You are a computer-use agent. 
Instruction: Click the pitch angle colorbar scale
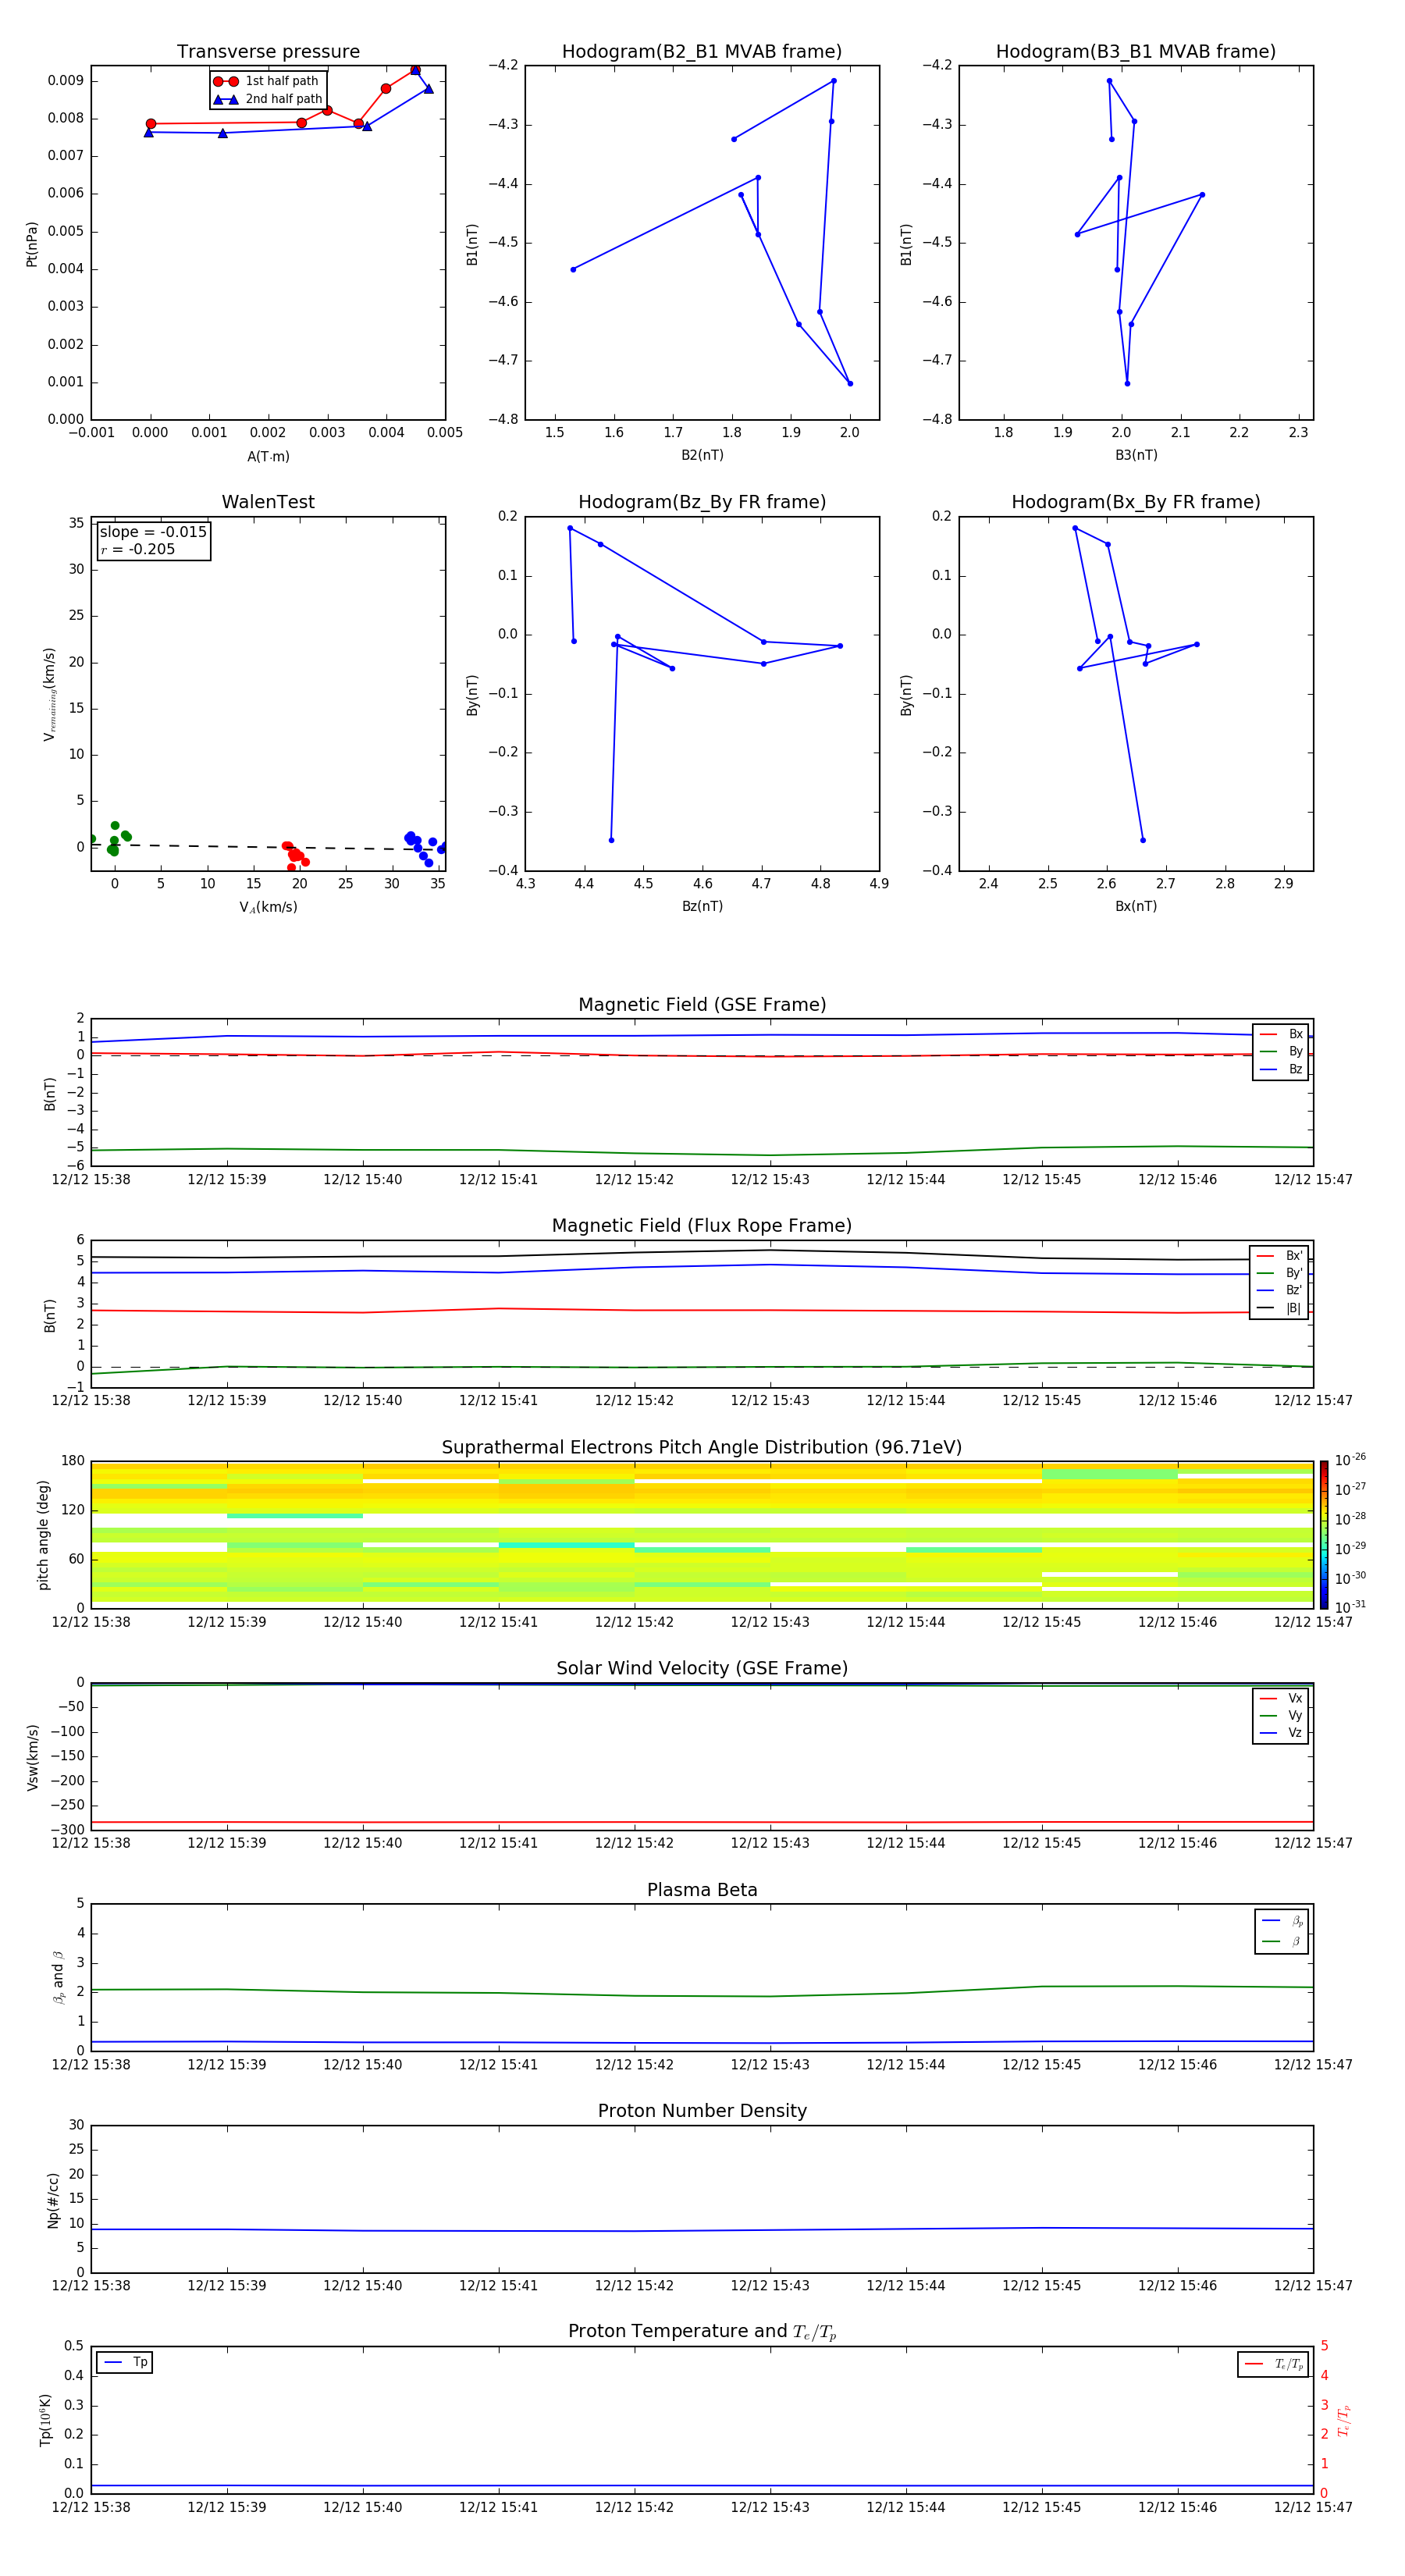1324,1535
